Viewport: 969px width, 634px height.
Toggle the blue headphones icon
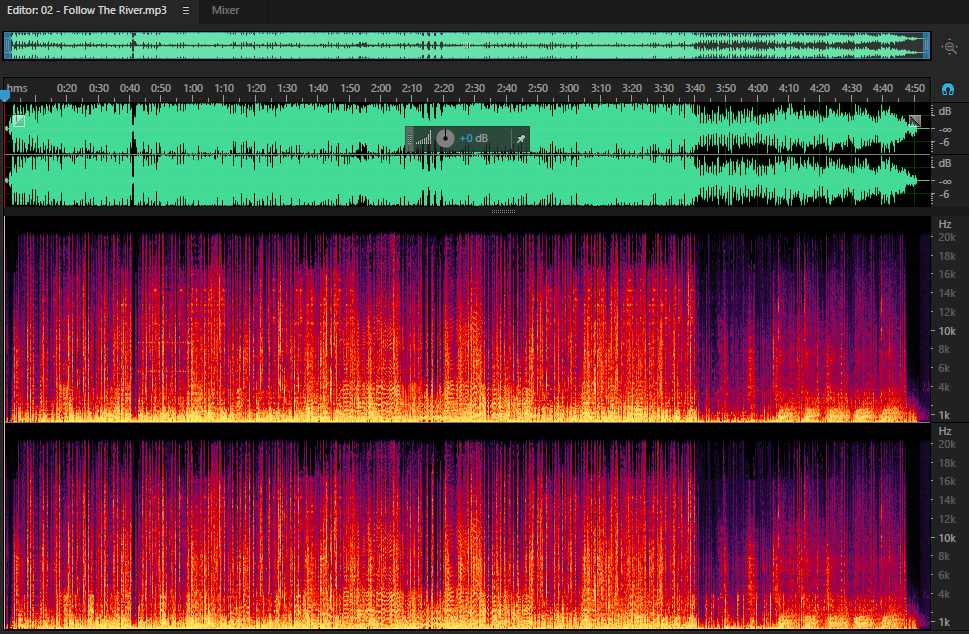(x=947, y=90)
